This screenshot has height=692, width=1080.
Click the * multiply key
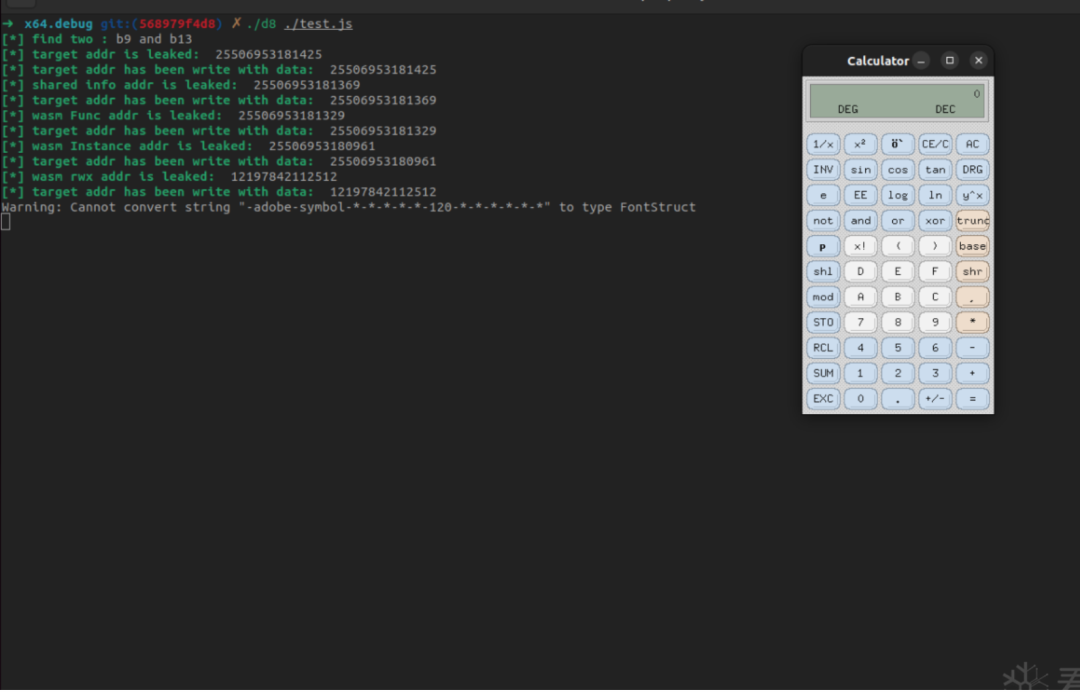pyautogui.click(x=972, y=322)
